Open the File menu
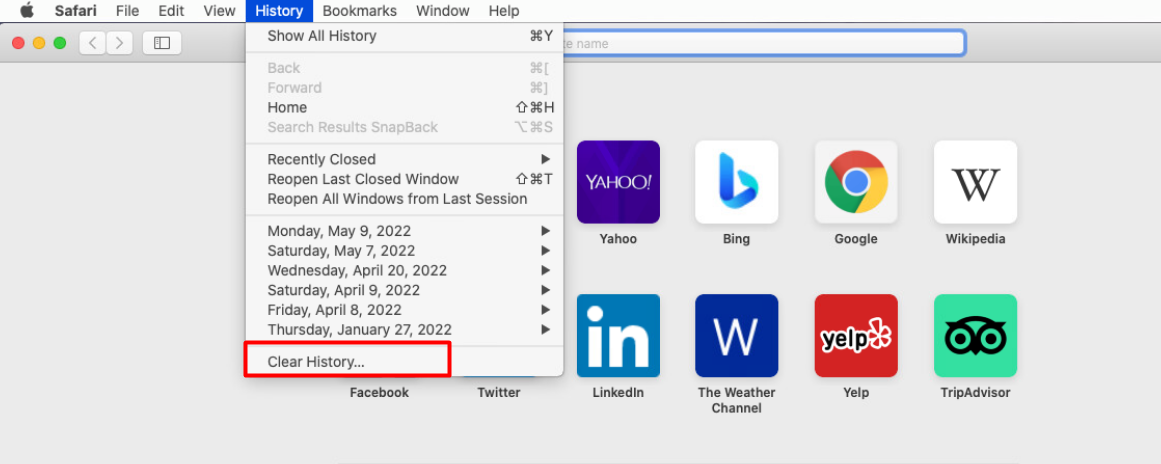Image resolution: width=1161 pixels, height=464 pixels. point(127,11)
